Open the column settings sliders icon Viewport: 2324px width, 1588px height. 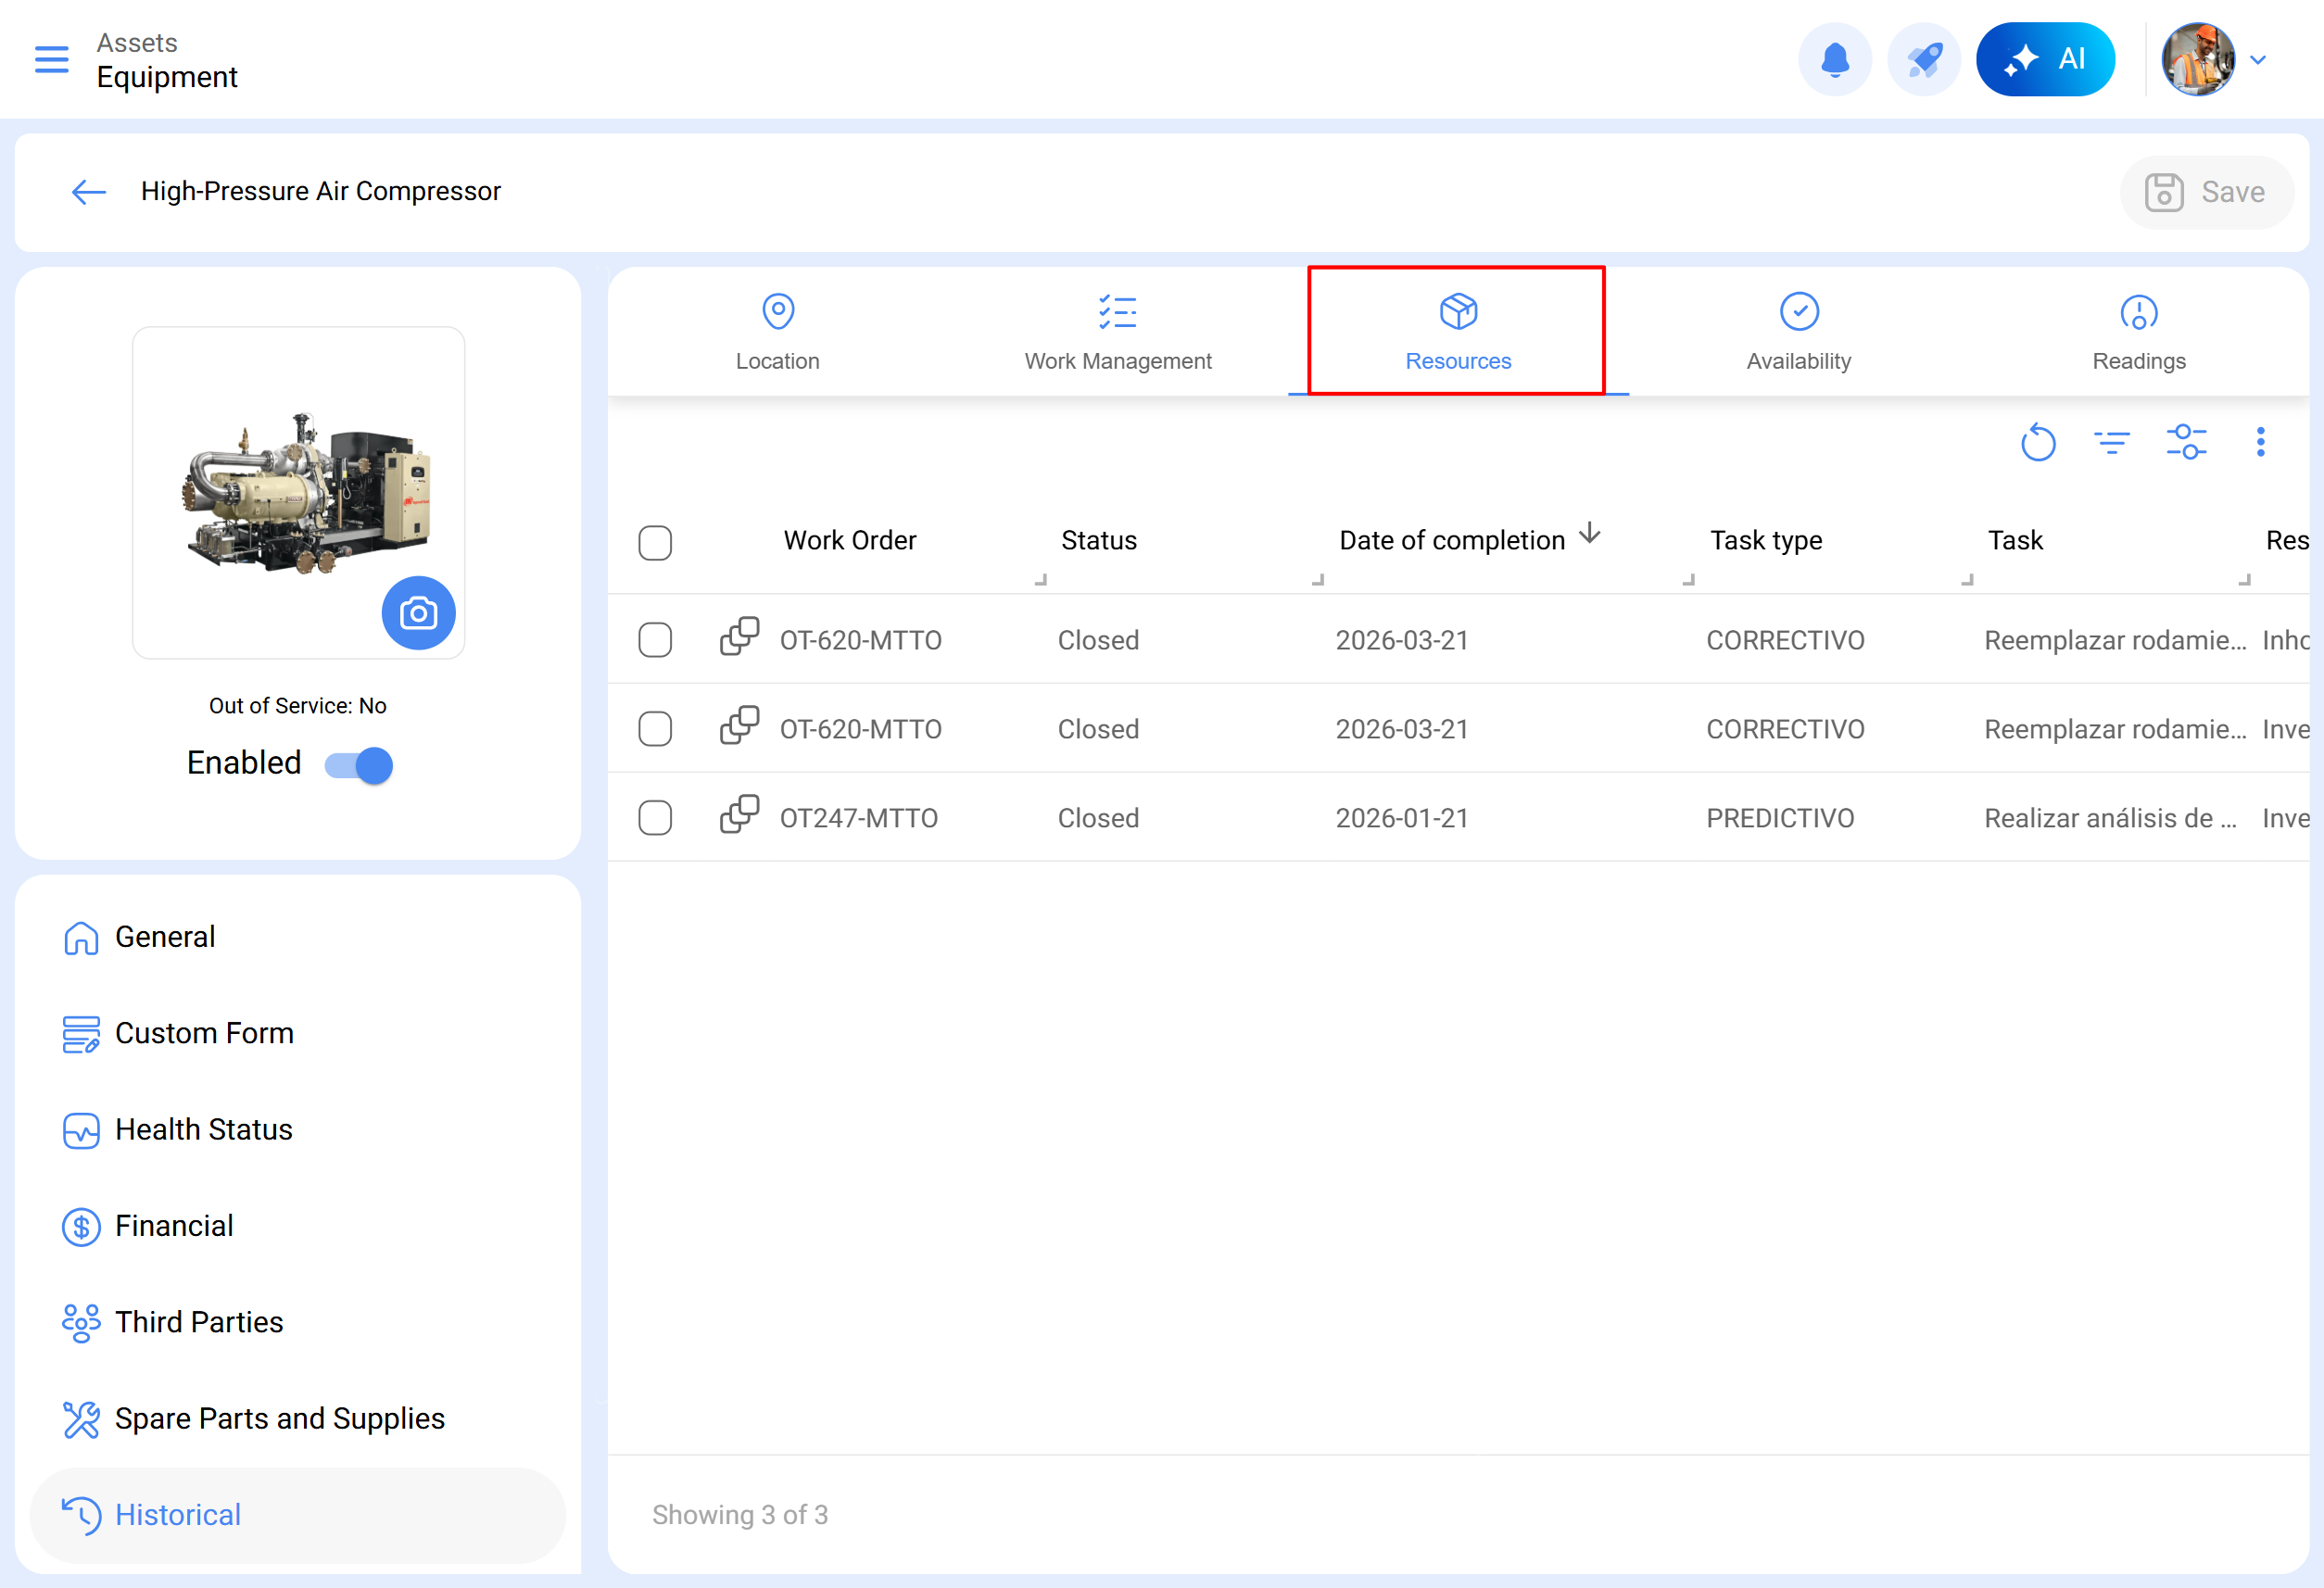pos(2186,442)
